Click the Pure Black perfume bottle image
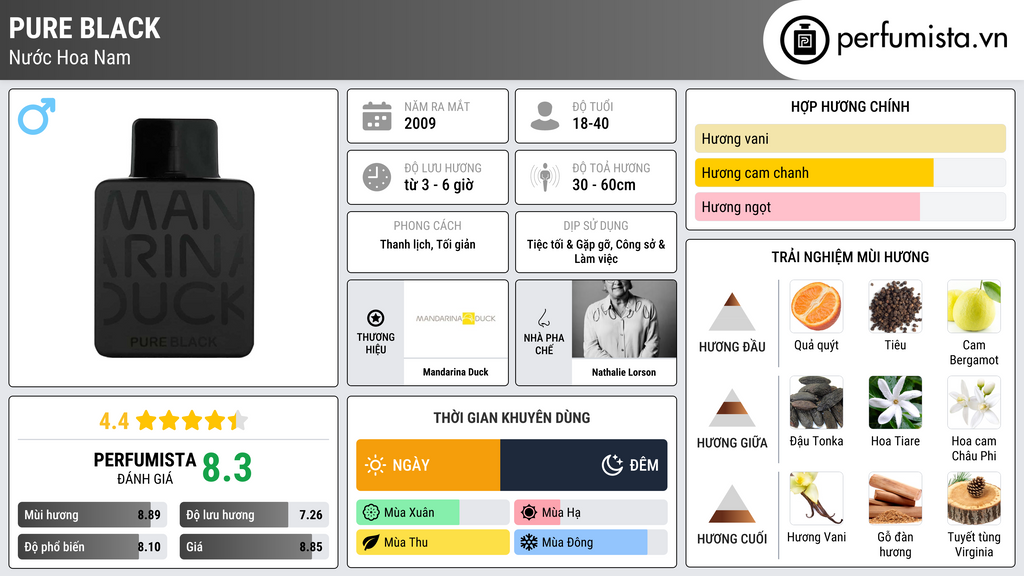Screen dimensions: 1024x576 tap(174, 238)
